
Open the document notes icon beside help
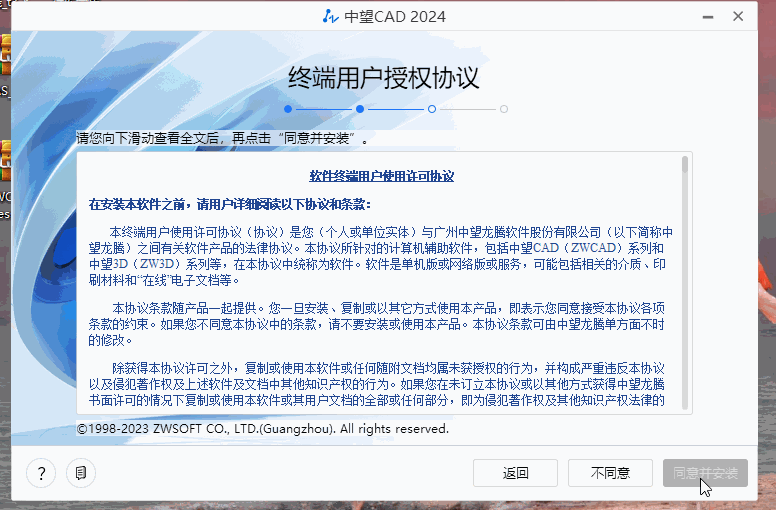(81, 473)
